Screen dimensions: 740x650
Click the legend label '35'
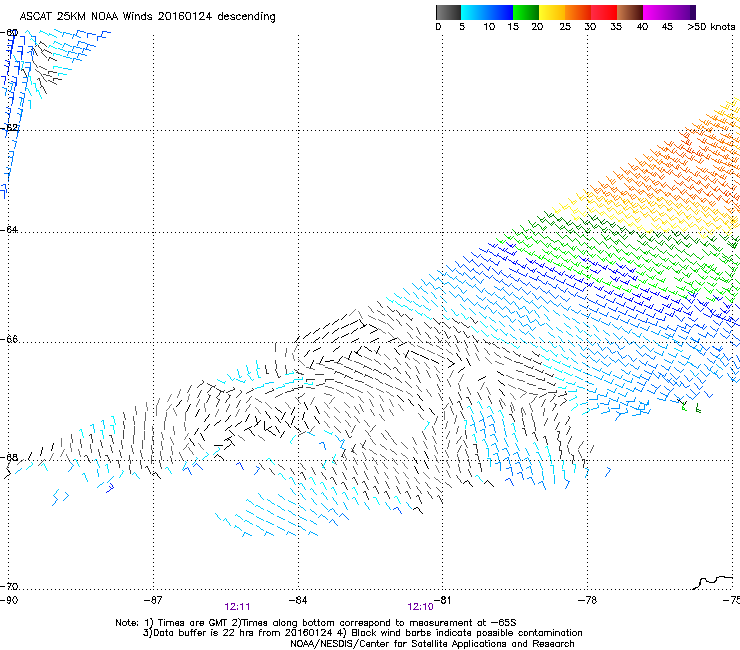tap(616, 27)
